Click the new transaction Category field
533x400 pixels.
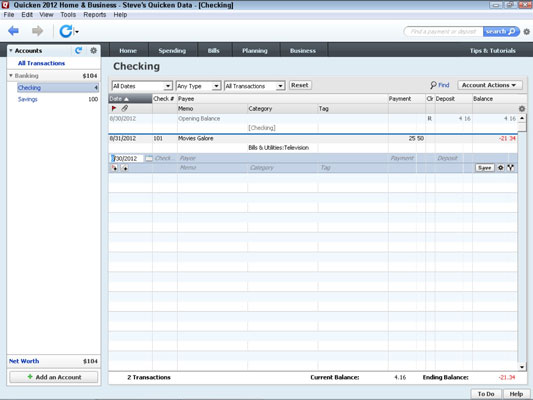click(283, 168)
